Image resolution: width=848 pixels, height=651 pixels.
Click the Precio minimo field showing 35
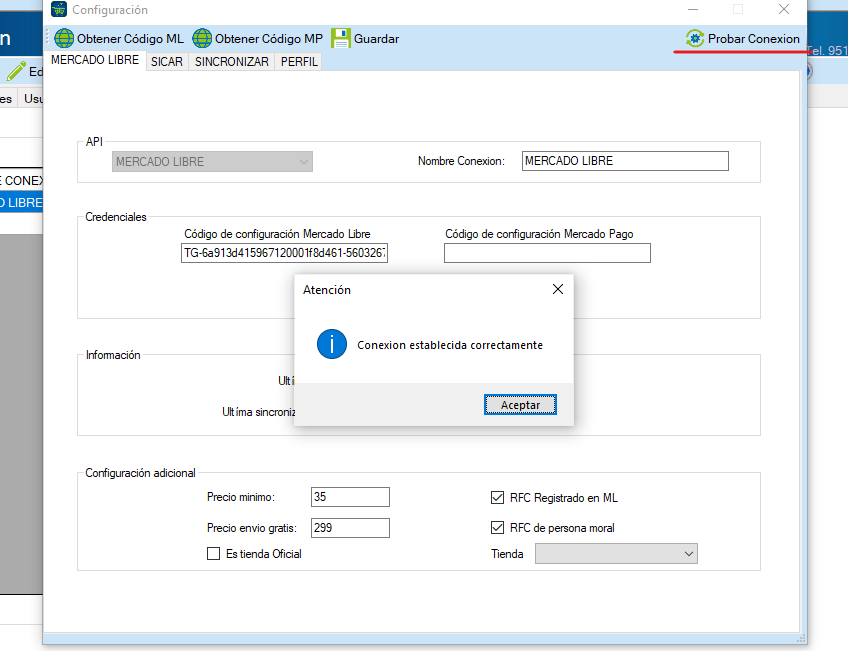point(350,497)
